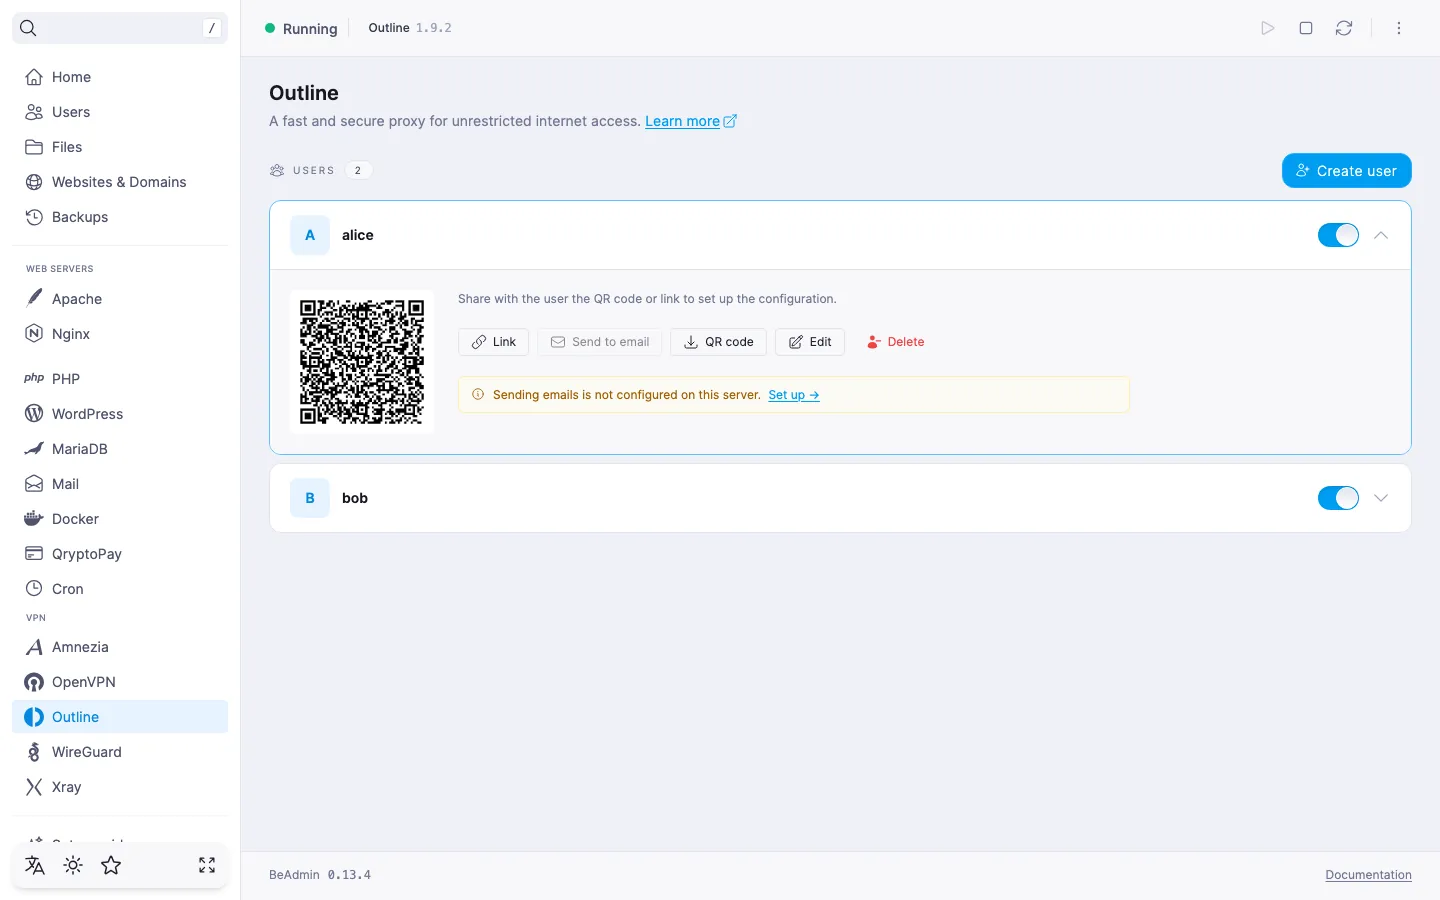Viewport: 1440px width, 900px height.
Task: Click the Learn more link
Action: tap(691, 121)
